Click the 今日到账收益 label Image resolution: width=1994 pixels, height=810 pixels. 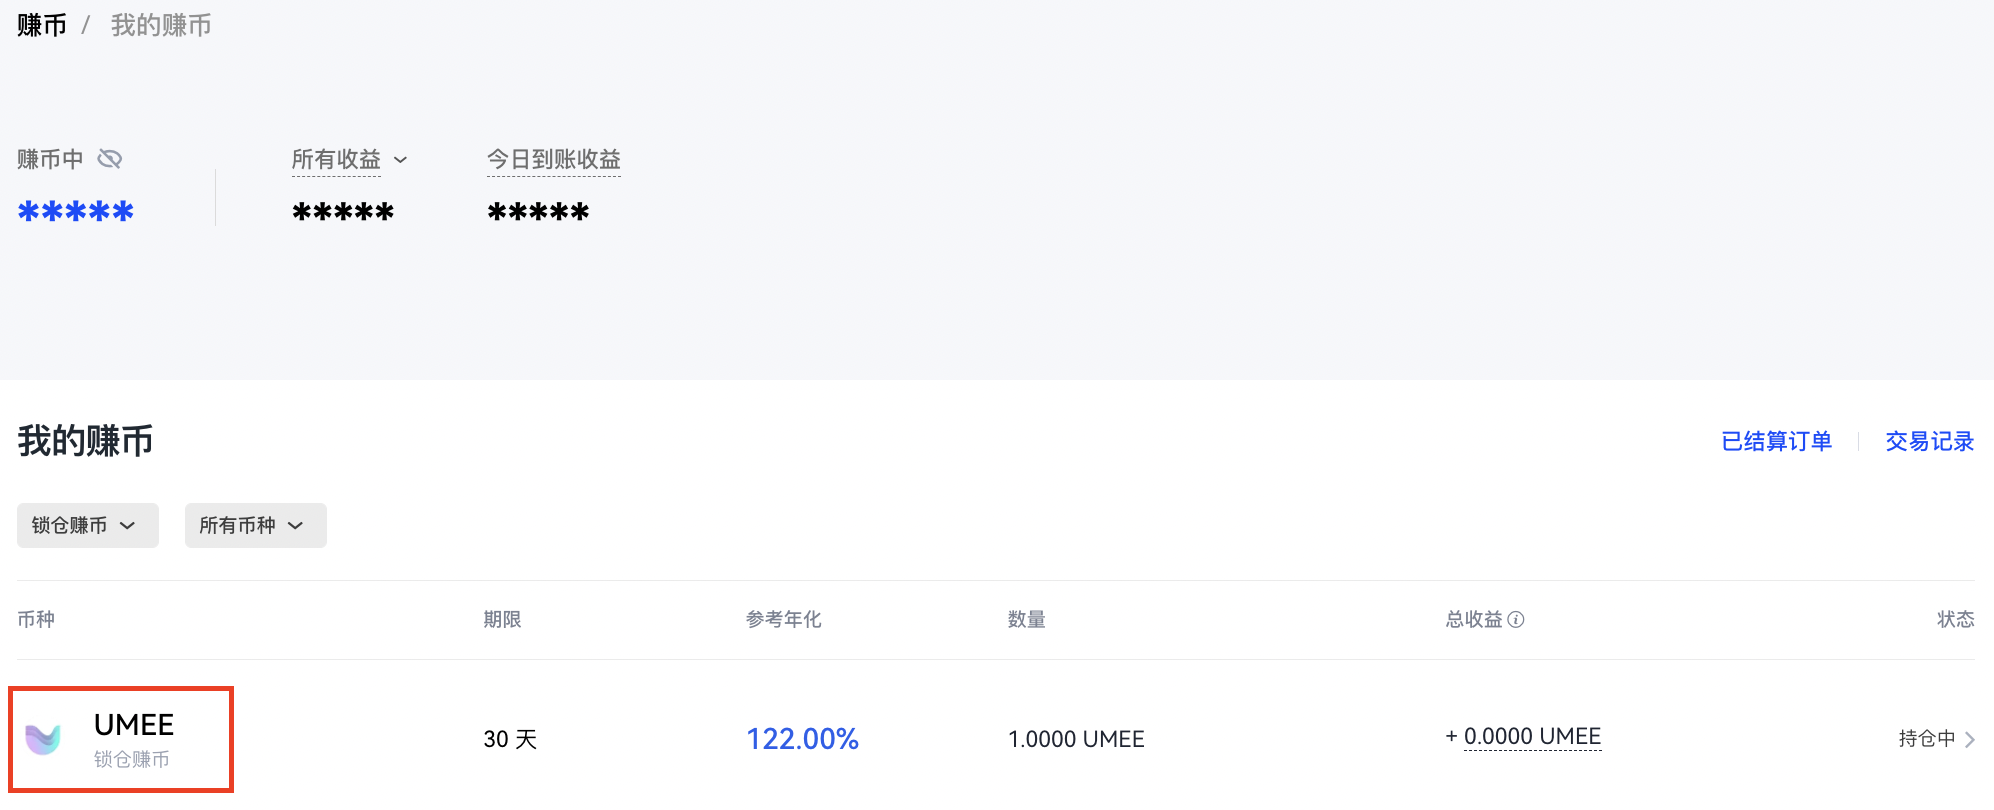tap(553, 159)
